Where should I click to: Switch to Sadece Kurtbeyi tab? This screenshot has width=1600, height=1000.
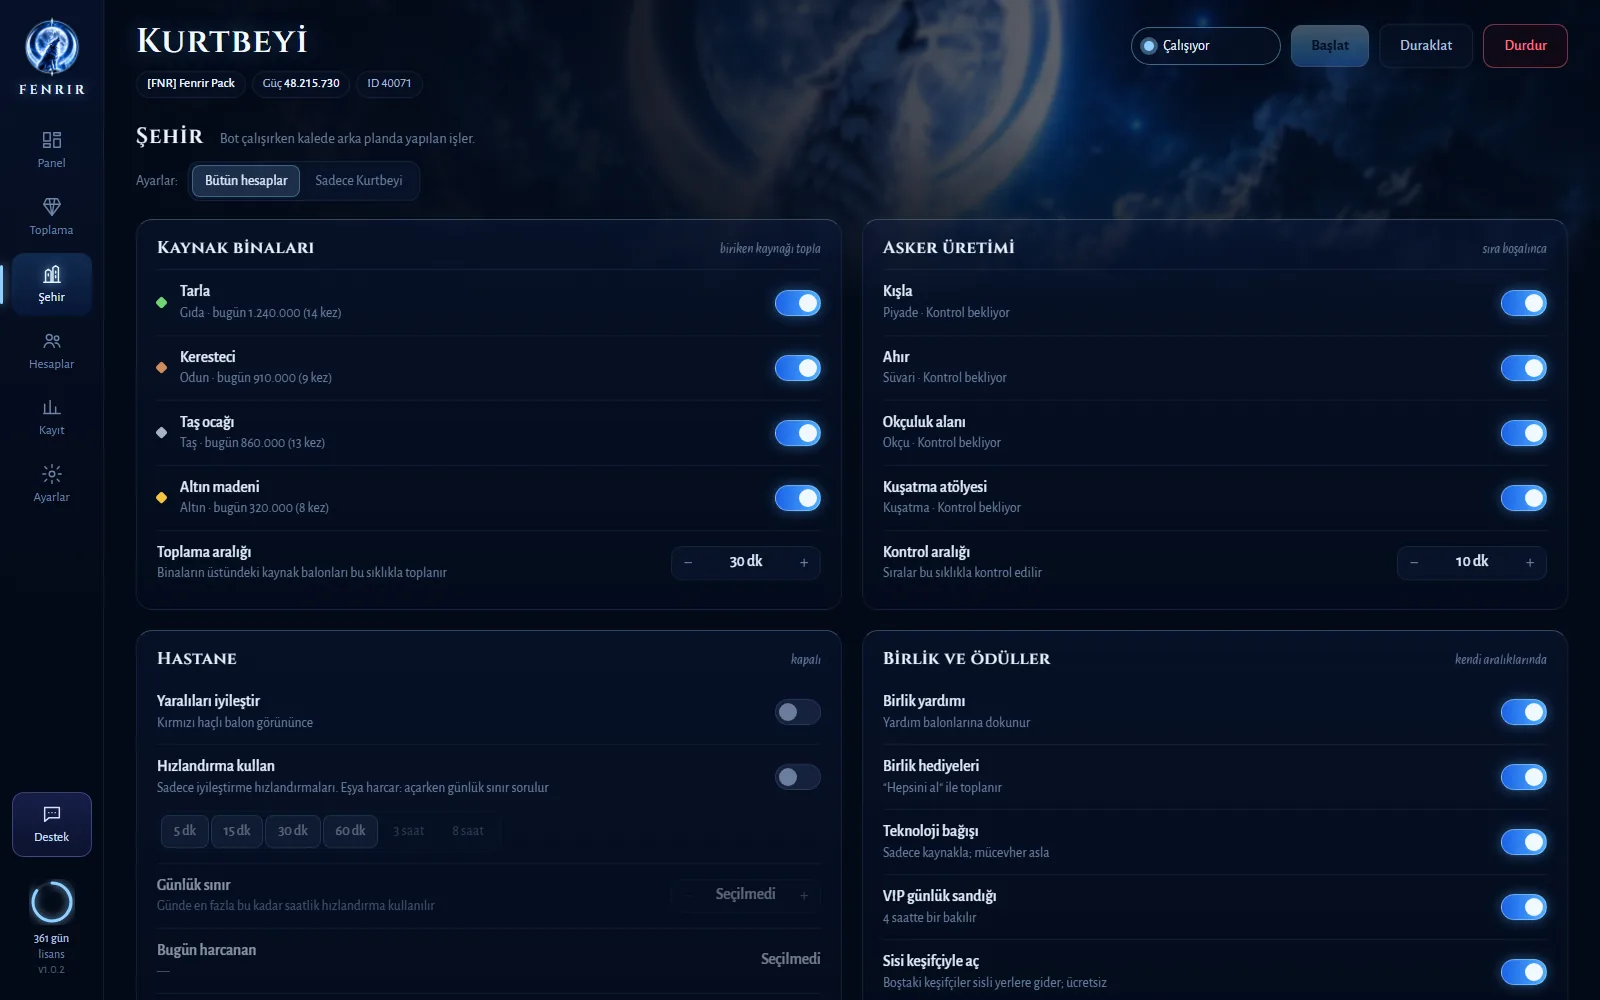click(x=359, y=181)
